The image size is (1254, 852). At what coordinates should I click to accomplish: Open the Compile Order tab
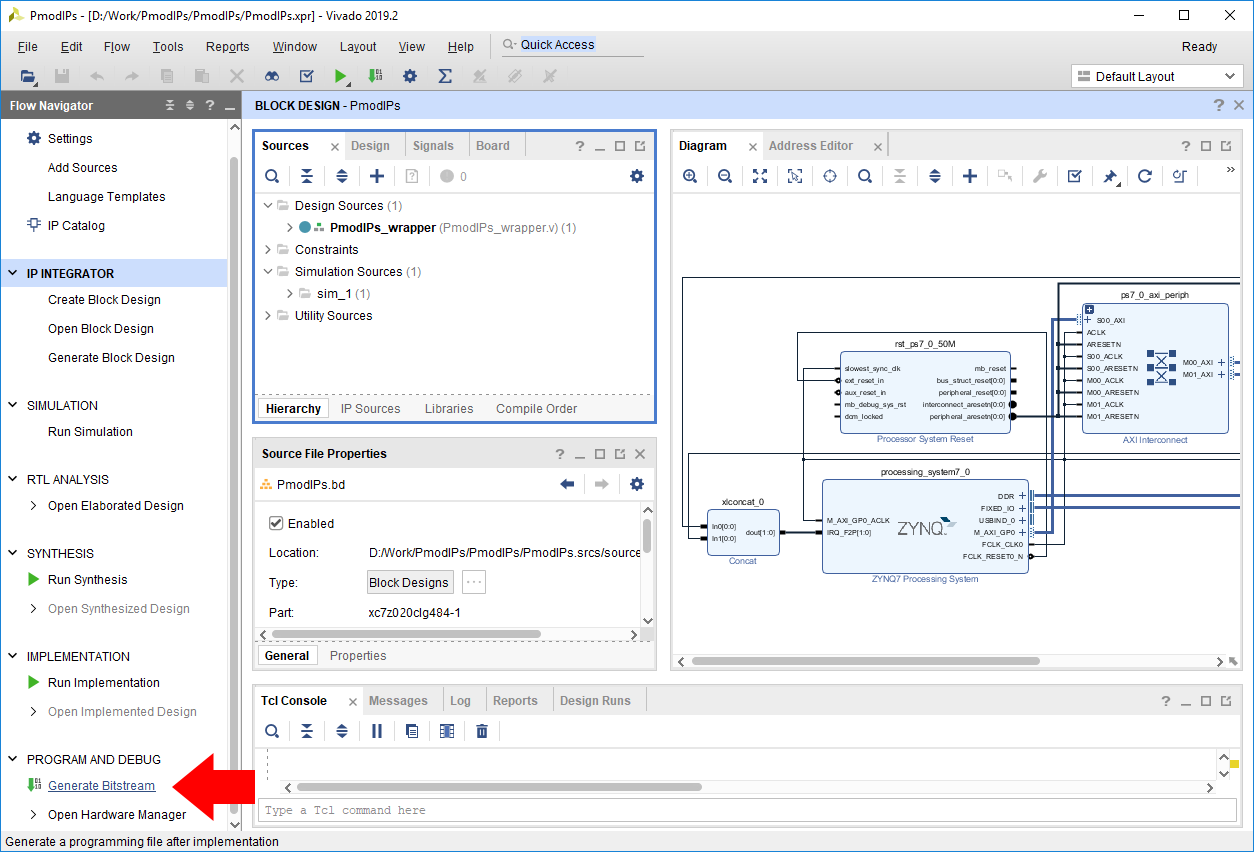(x=536, y=409)
